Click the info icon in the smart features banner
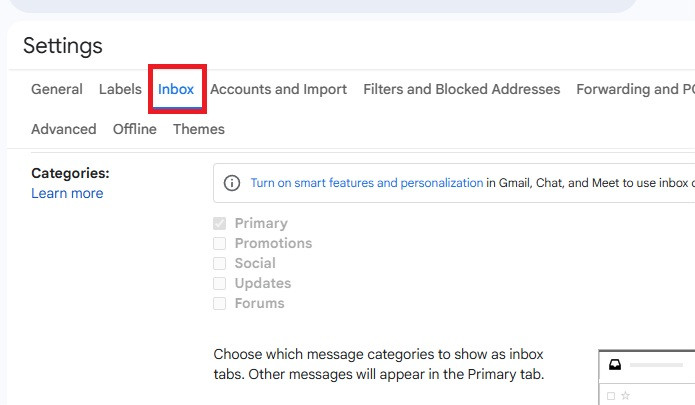The image size is (695, 405). [232, 183]
